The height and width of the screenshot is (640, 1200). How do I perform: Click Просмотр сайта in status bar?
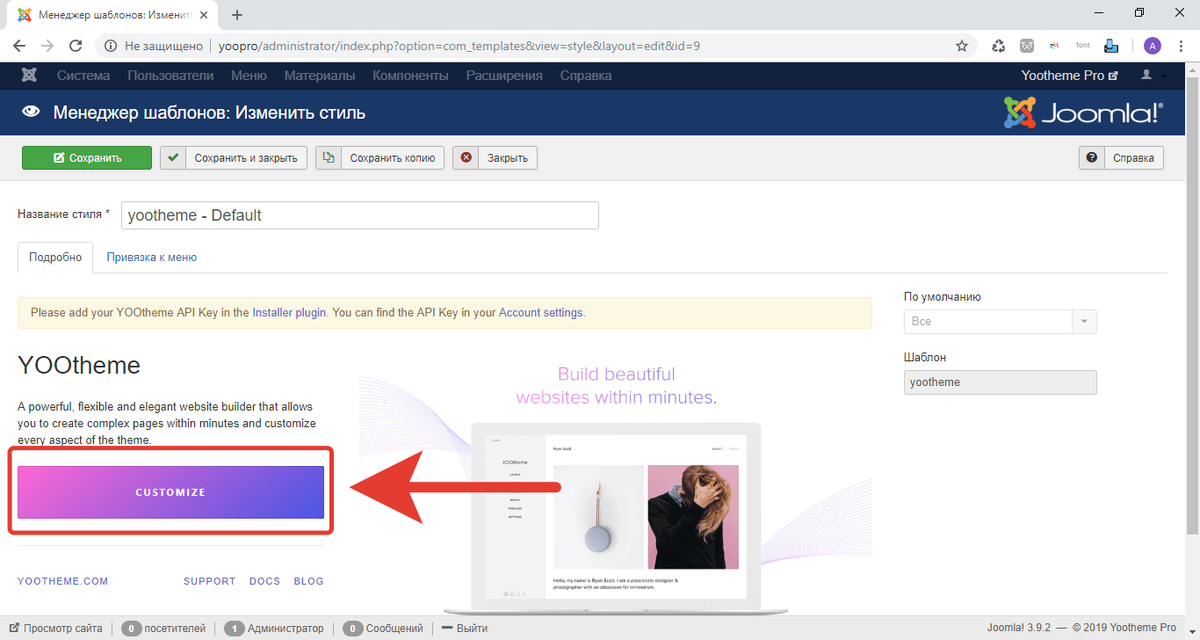[55, 628]
